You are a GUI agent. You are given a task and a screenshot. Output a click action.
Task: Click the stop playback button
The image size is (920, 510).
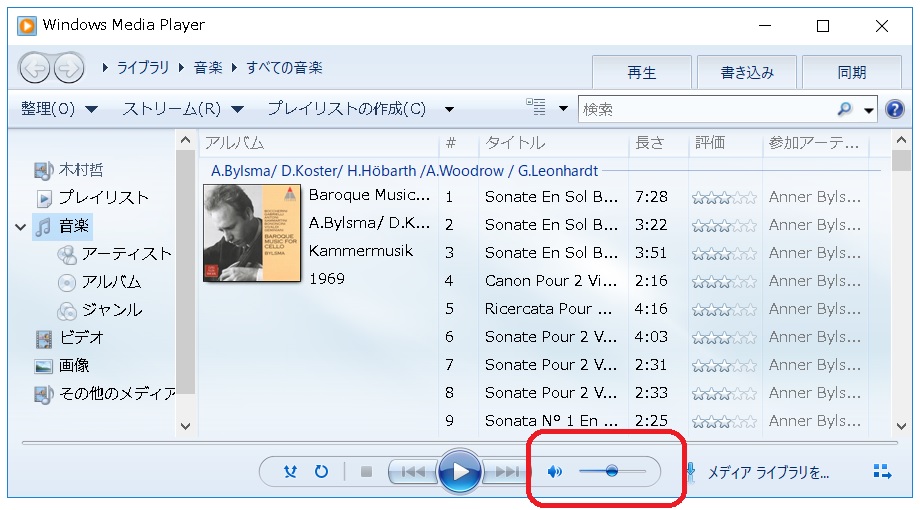point(366,471)
